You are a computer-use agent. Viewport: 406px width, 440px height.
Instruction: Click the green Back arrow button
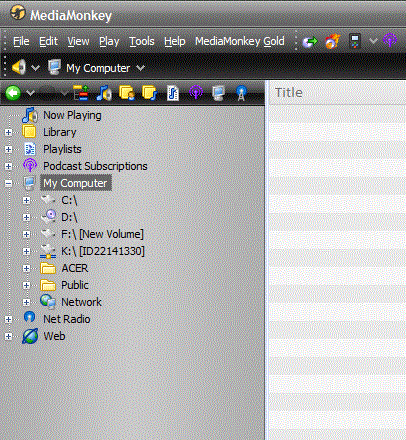point(13,93)
